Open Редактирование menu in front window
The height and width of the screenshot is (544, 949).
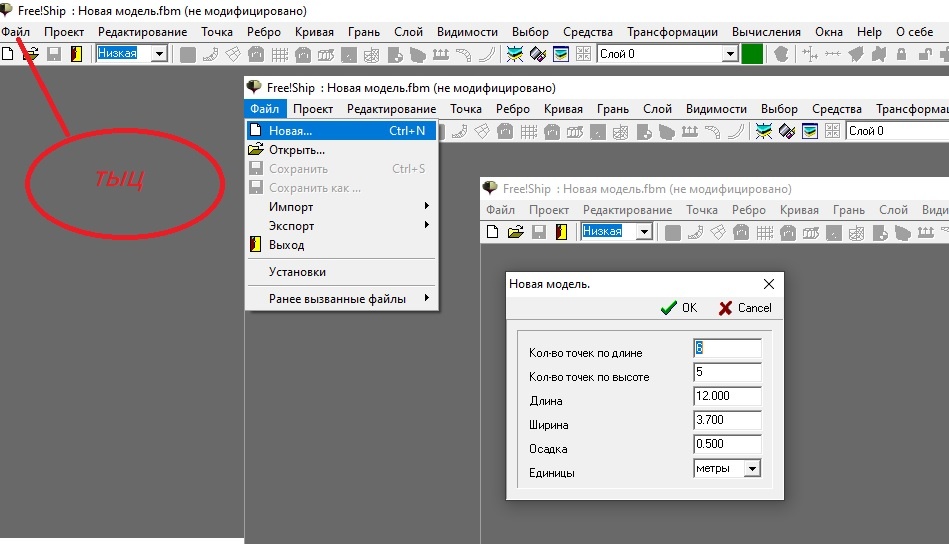pyautogui.click(x=627, y=210)
